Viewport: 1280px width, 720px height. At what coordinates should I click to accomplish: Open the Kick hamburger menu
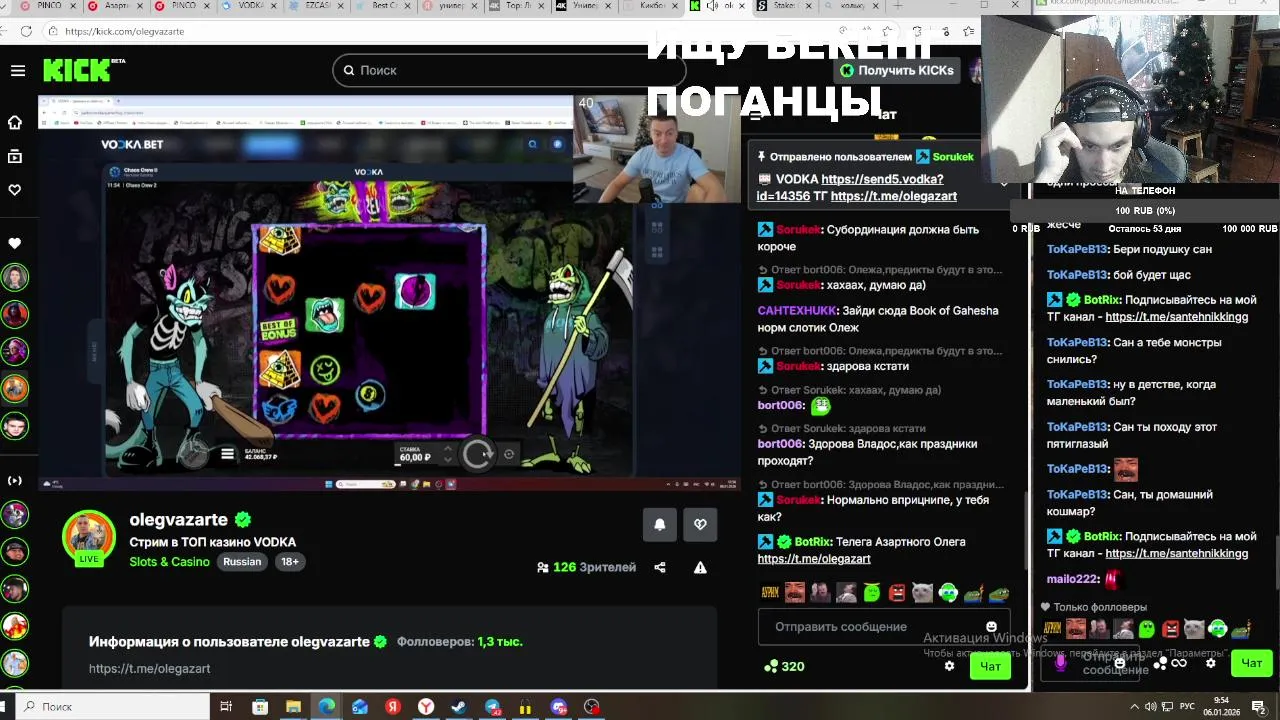(18, 70)
